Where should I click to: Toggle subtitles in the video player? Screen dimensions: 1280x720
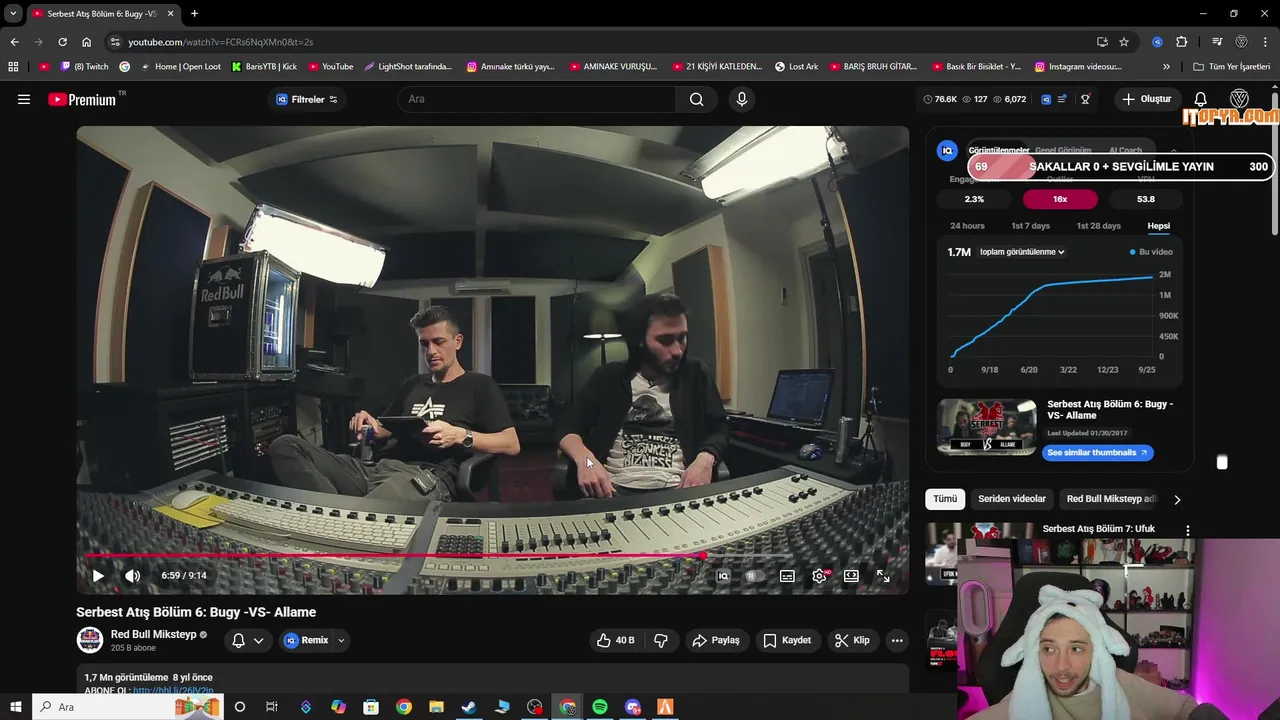click(x=787, y=576)
